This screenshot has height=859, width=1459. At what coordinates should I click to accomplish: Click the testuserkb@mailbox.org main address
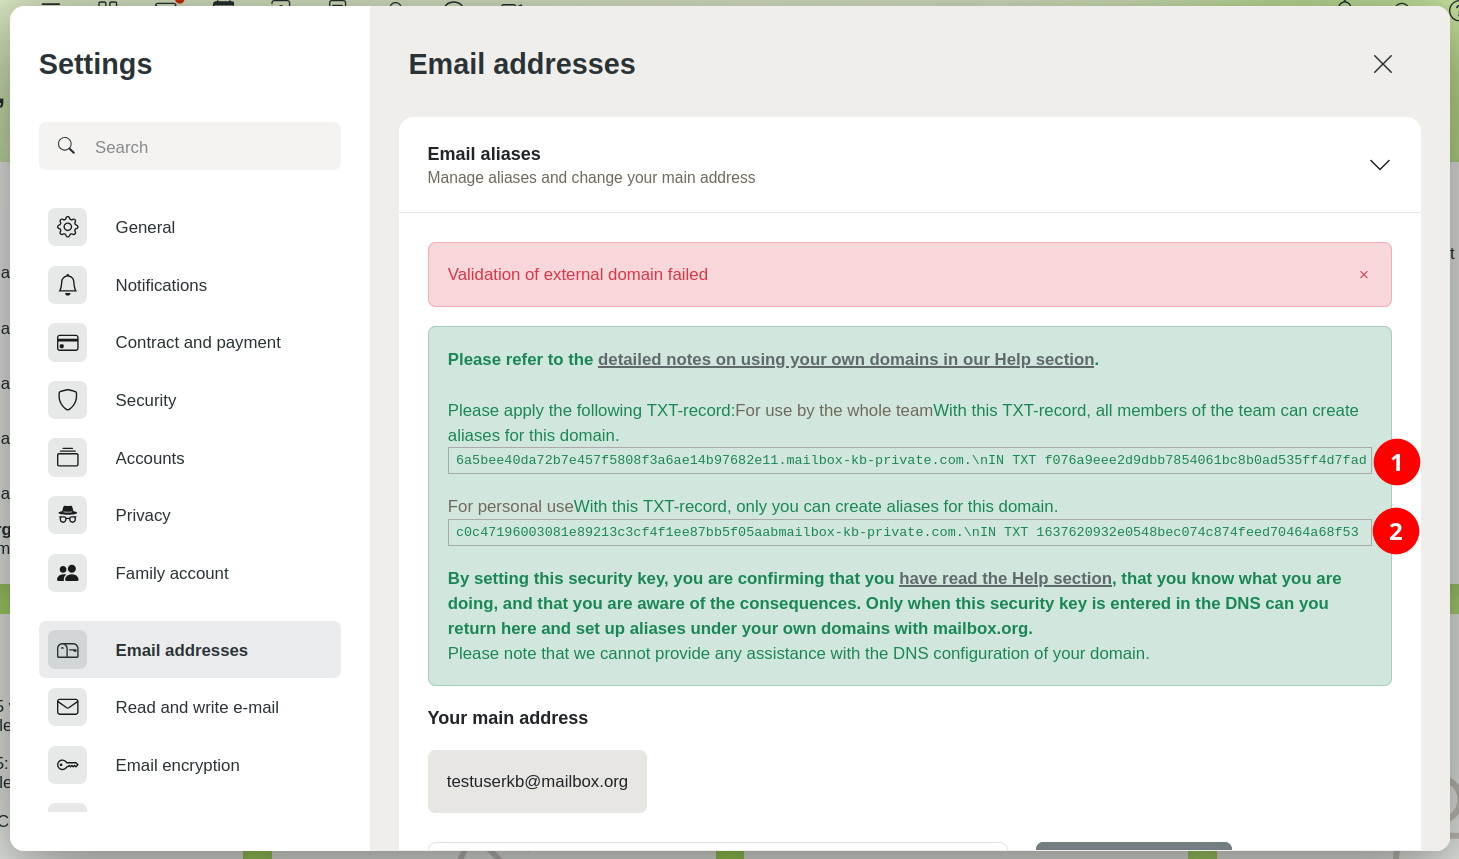537,782
